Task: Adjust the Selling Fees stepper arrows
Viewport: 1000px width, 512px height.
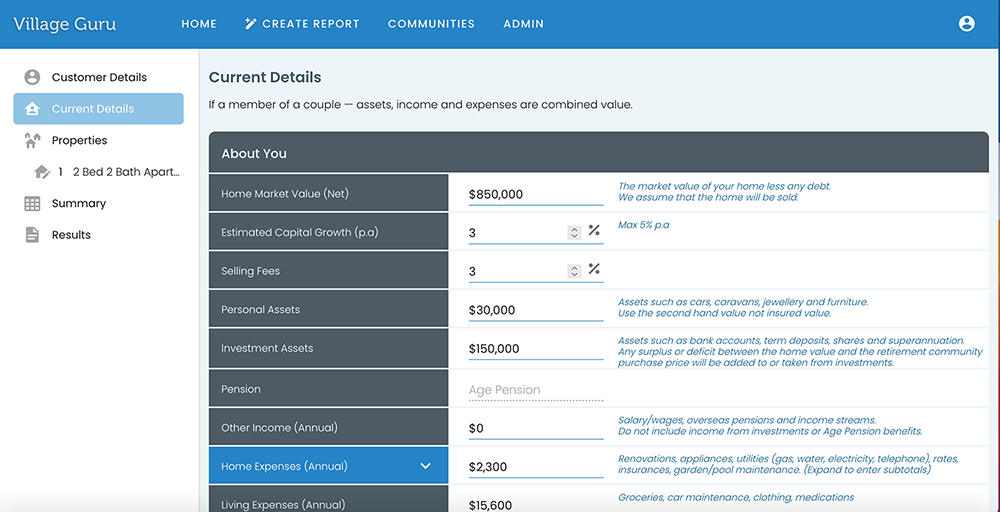Action: [x=574, y=271]
